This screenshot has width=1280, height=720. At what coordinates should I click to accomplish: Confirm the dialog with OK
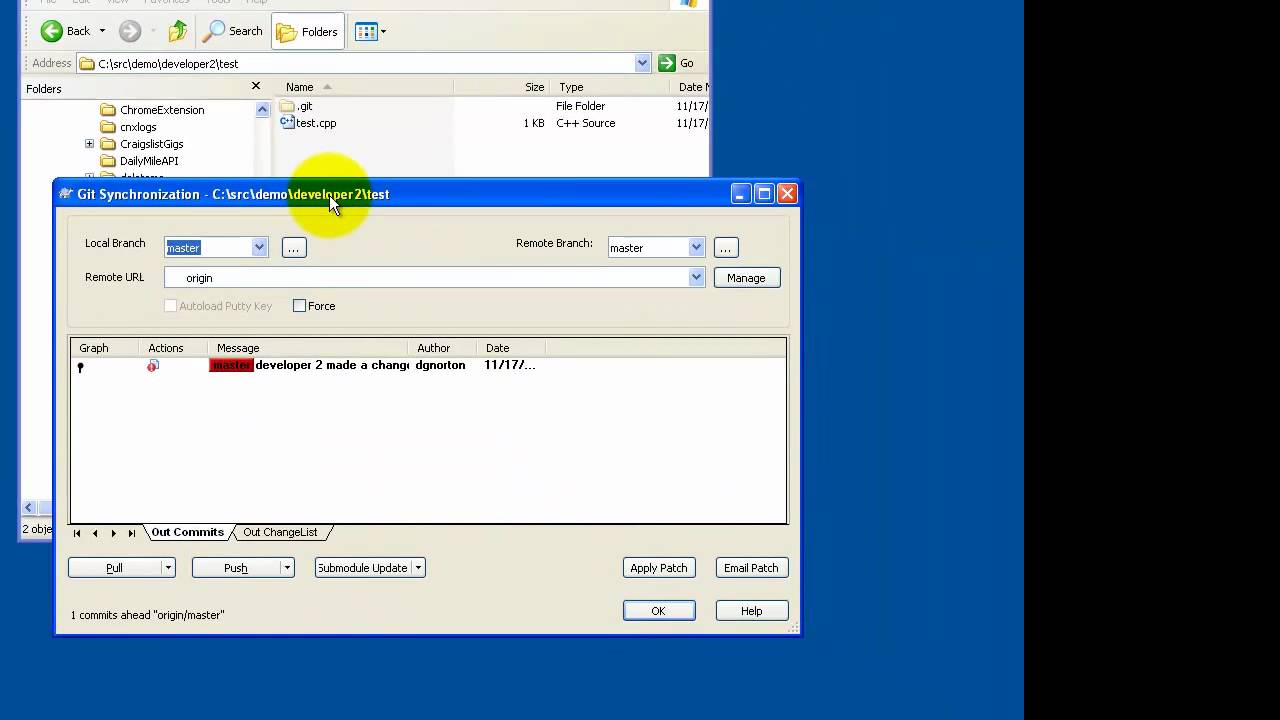tap(659, 611)
